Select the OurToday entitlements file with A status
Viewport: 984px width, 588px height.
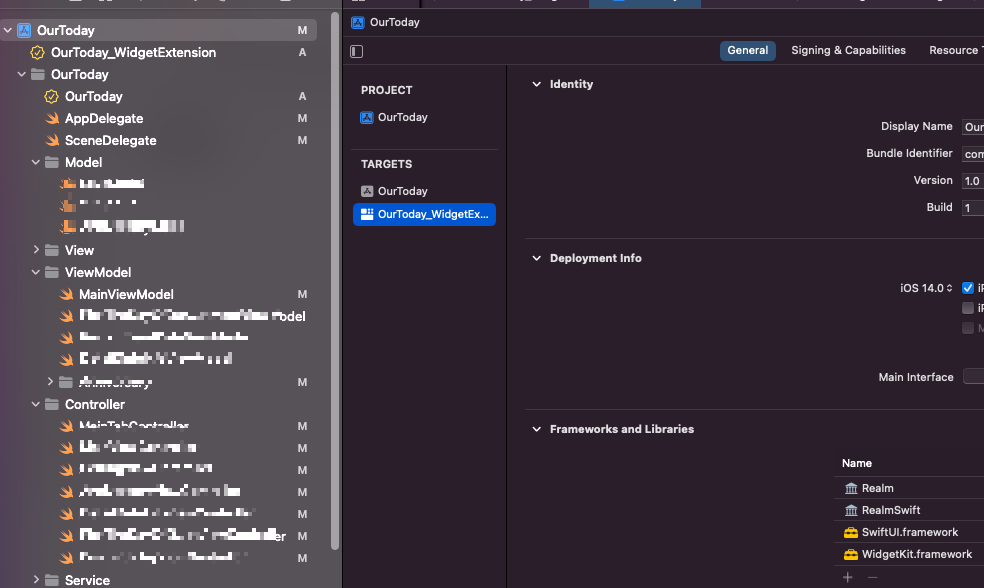click(x=94, y=97)
